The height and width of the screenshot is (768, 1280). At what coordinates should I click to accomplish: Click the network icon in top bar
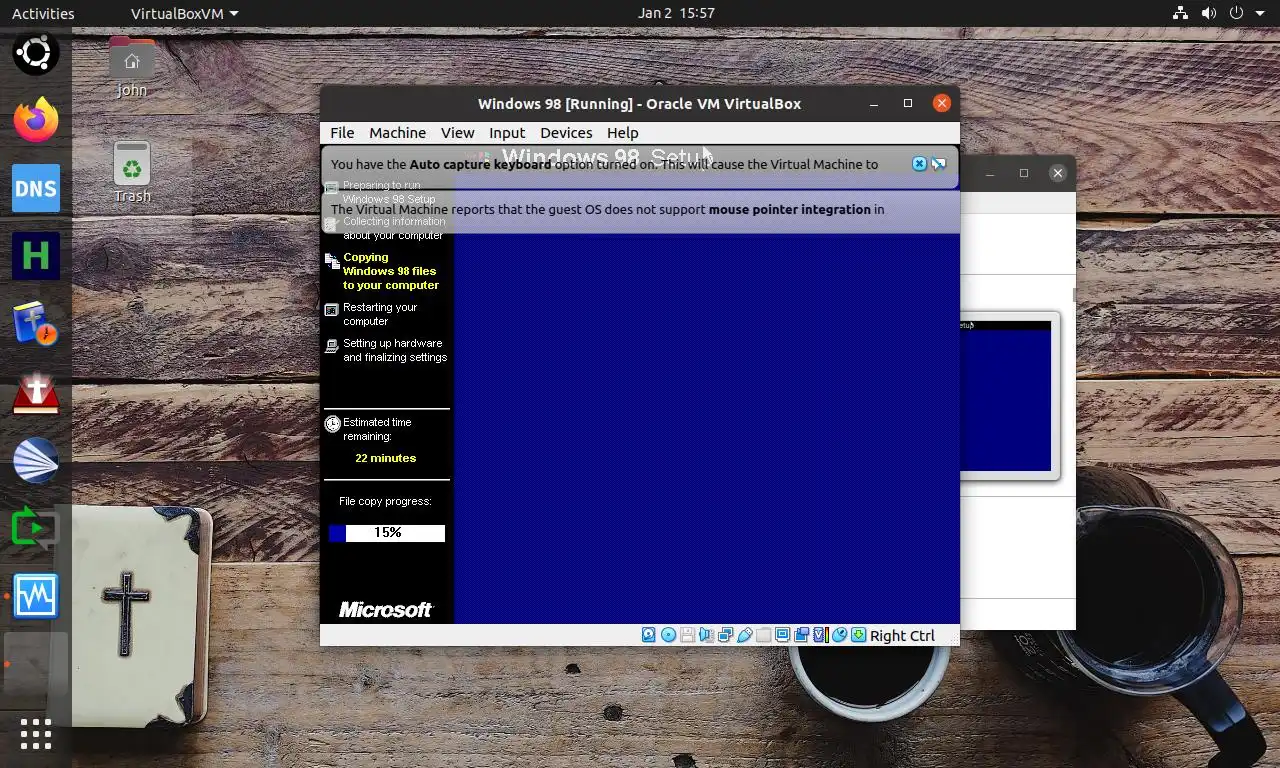tap(1180, 13)
